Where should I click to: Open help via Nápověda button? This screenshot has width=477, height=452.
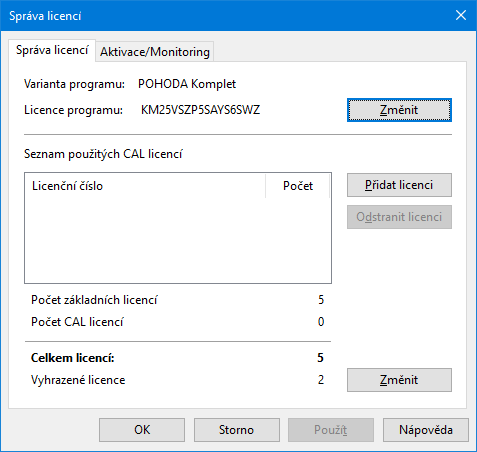tap(426, 430)
